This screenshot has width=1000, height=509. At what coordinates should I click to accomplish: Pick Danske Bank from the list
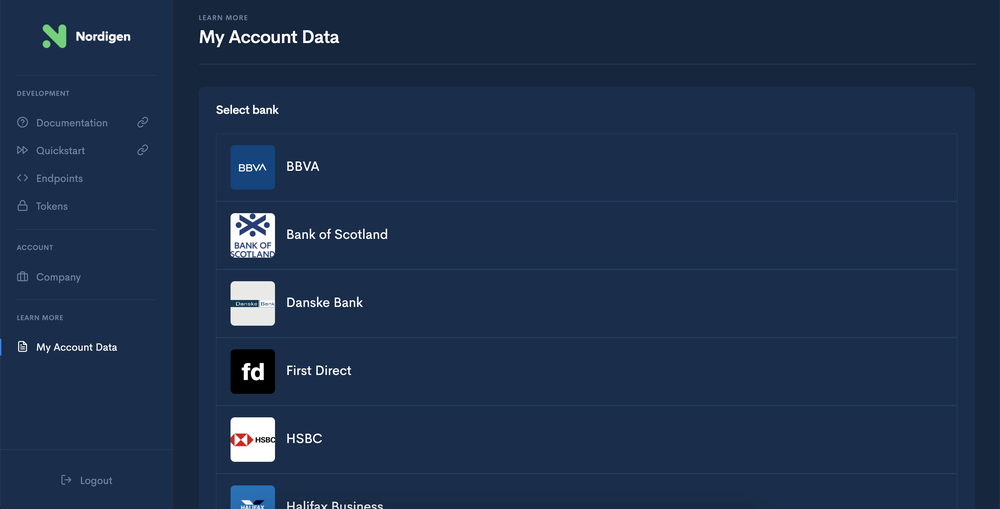coord(586,304)
